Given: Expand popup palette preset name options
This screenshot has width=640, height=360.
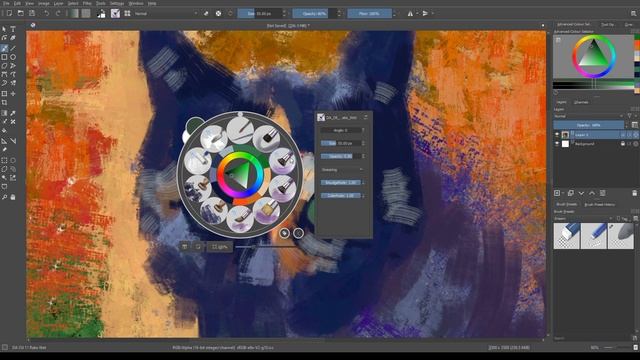Looking at the screenshot, I should pos(366,118).
